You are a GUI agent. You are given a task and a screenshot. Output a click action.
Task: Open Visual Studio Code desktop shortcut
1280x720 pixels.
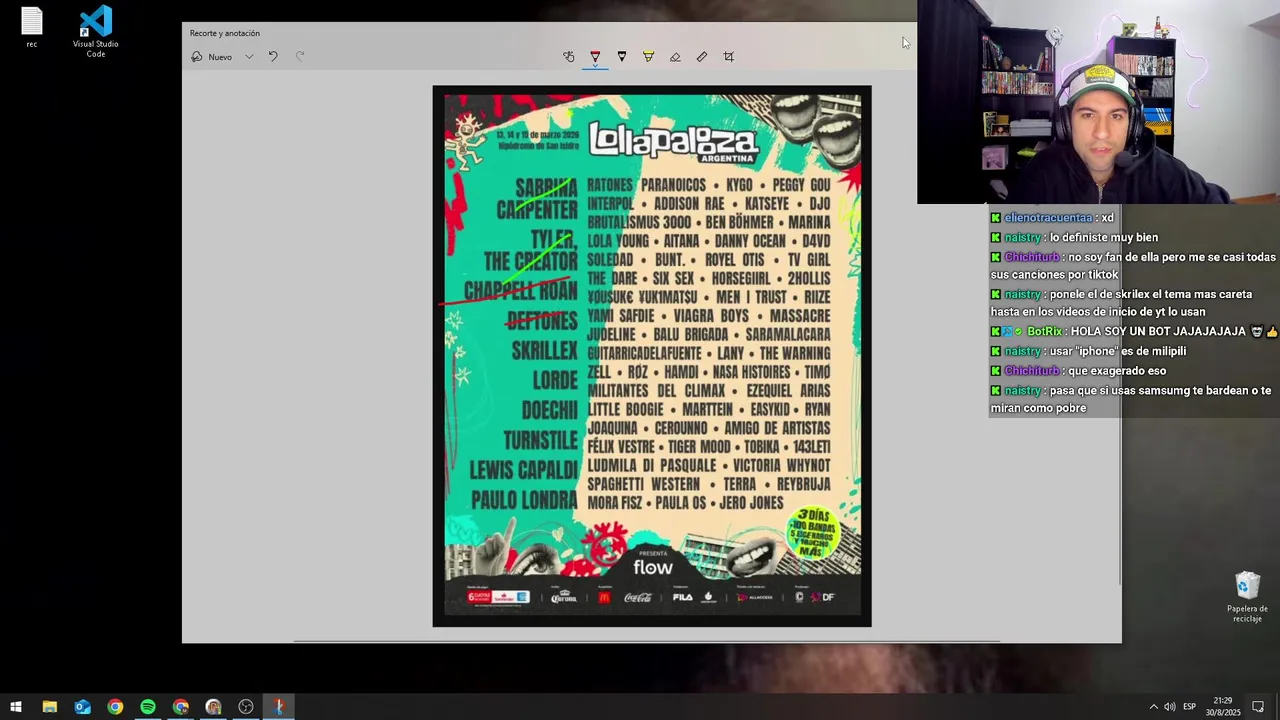[x=95, y=32]
